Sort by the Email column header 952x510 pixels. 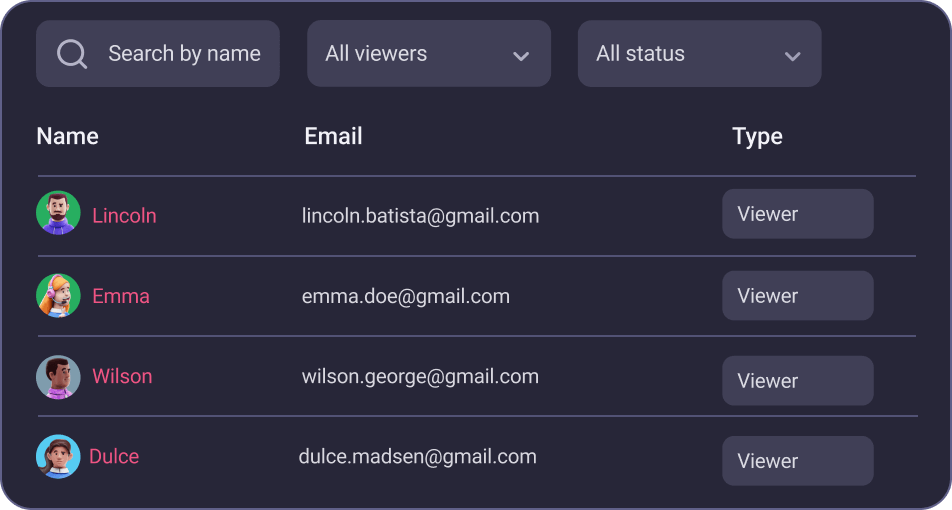click(x=333, y=136)
